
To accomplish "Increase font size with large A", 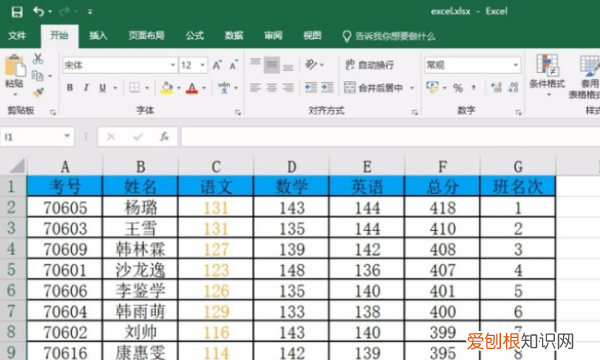I will (217, 65).
